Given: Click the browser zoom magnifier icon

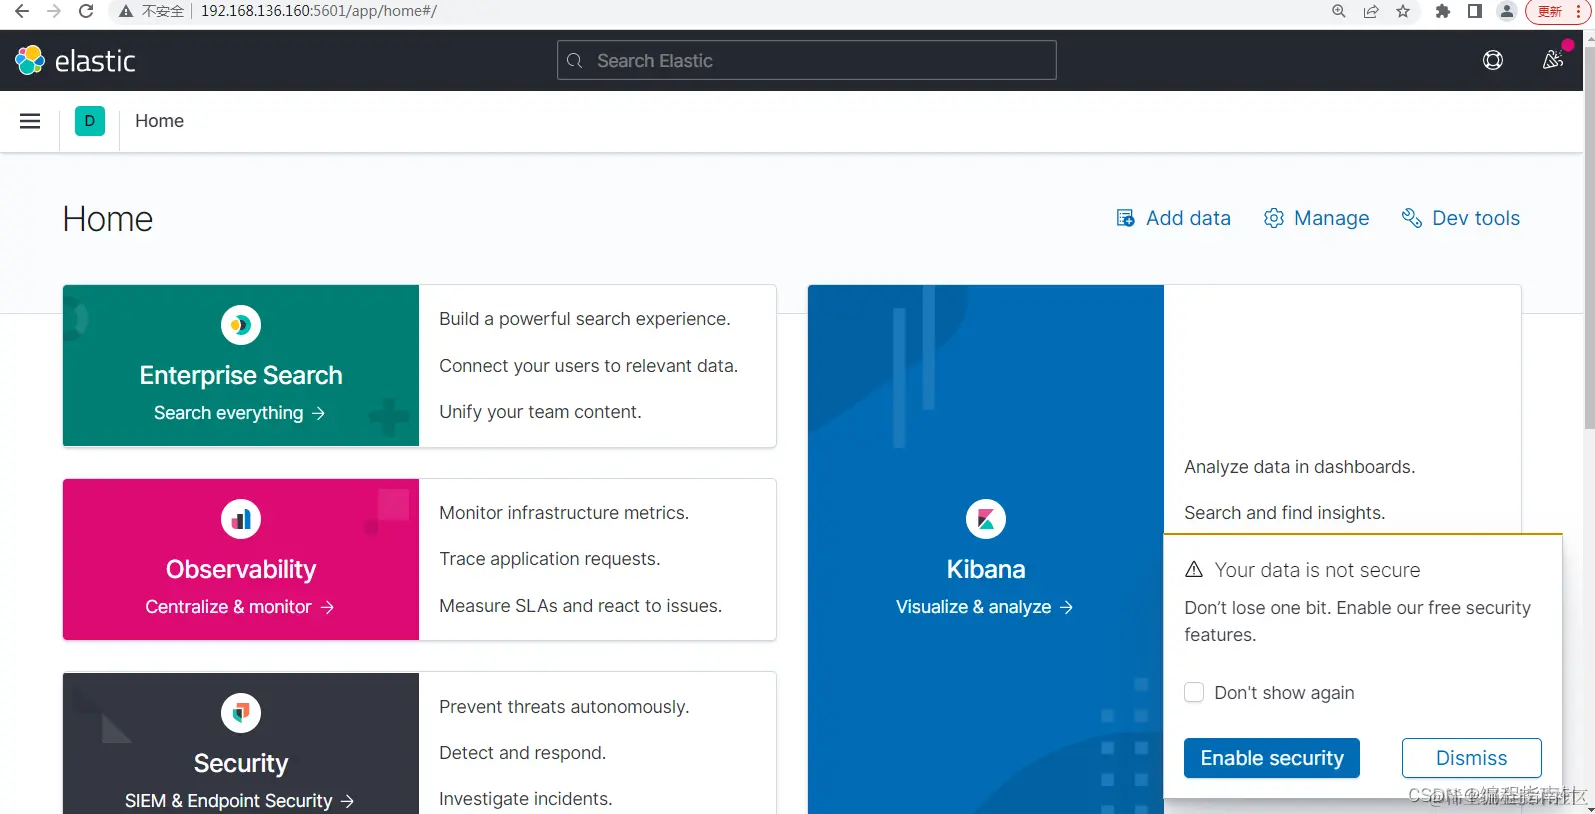Looking at the screenshot, I should [1339, 11].
